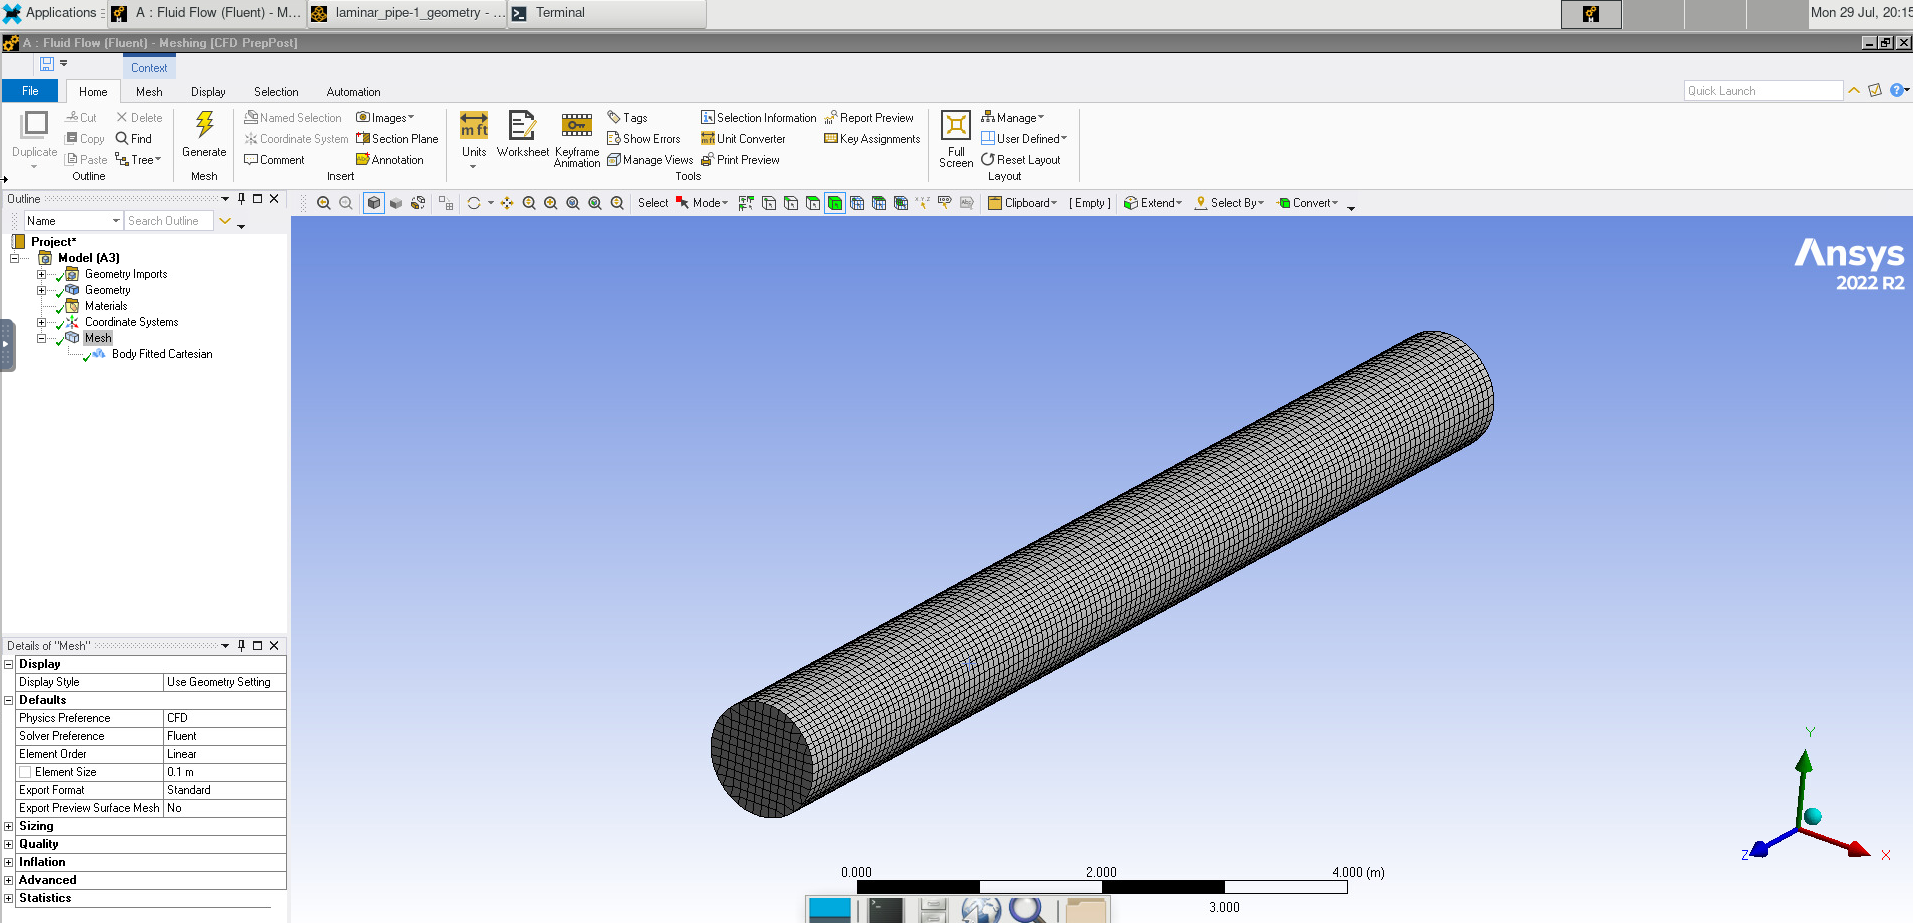
Task: Open Keyframe Animation tool
Action: tap(577, 138)
